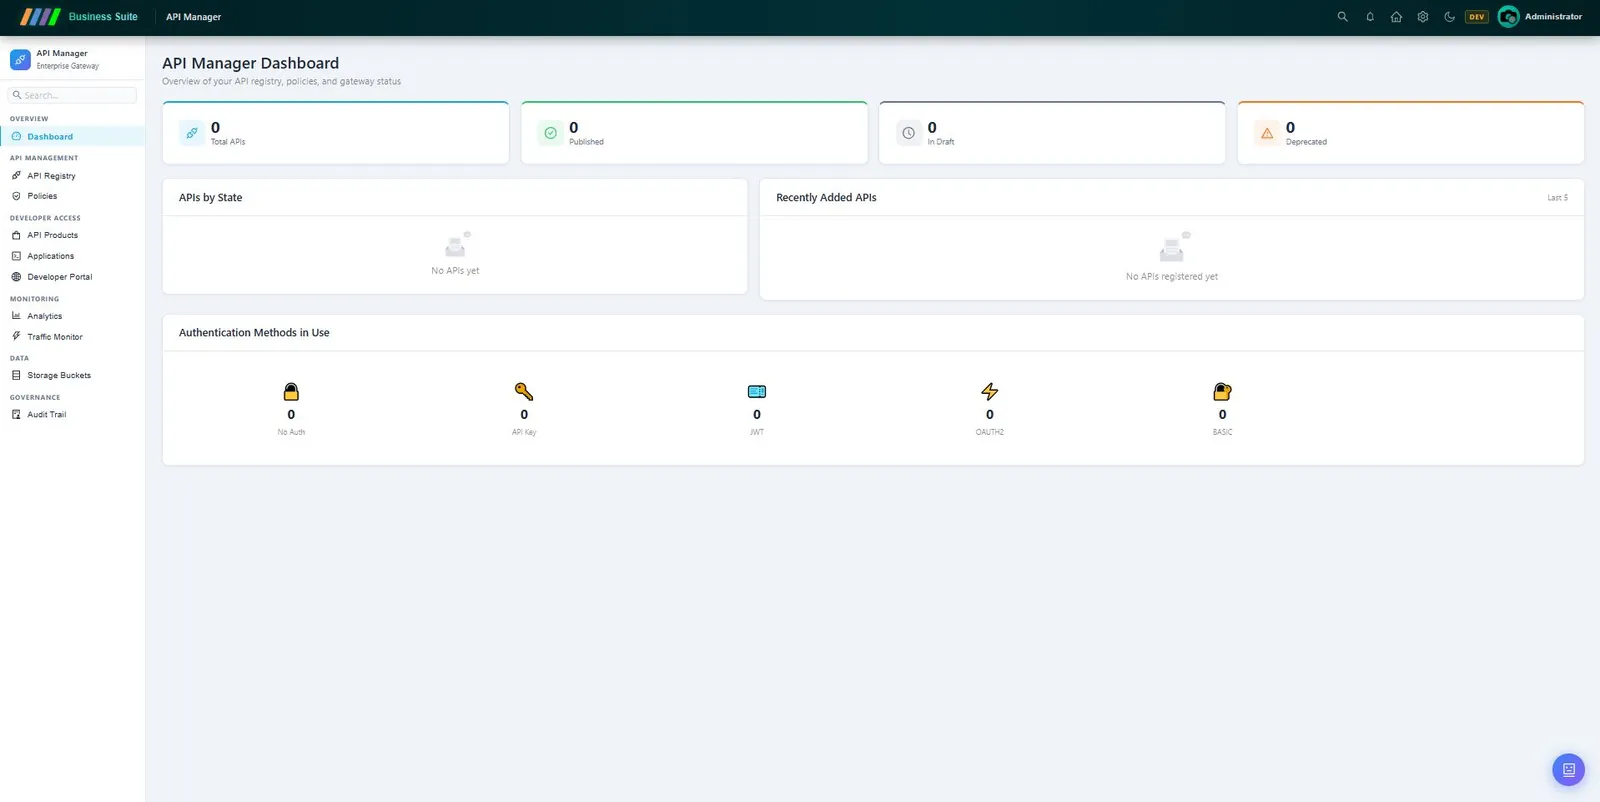Viewport: 1600px width, 802px height.
Task: Click the Deprecated warning triangle icon
Action: [1267, 133]
